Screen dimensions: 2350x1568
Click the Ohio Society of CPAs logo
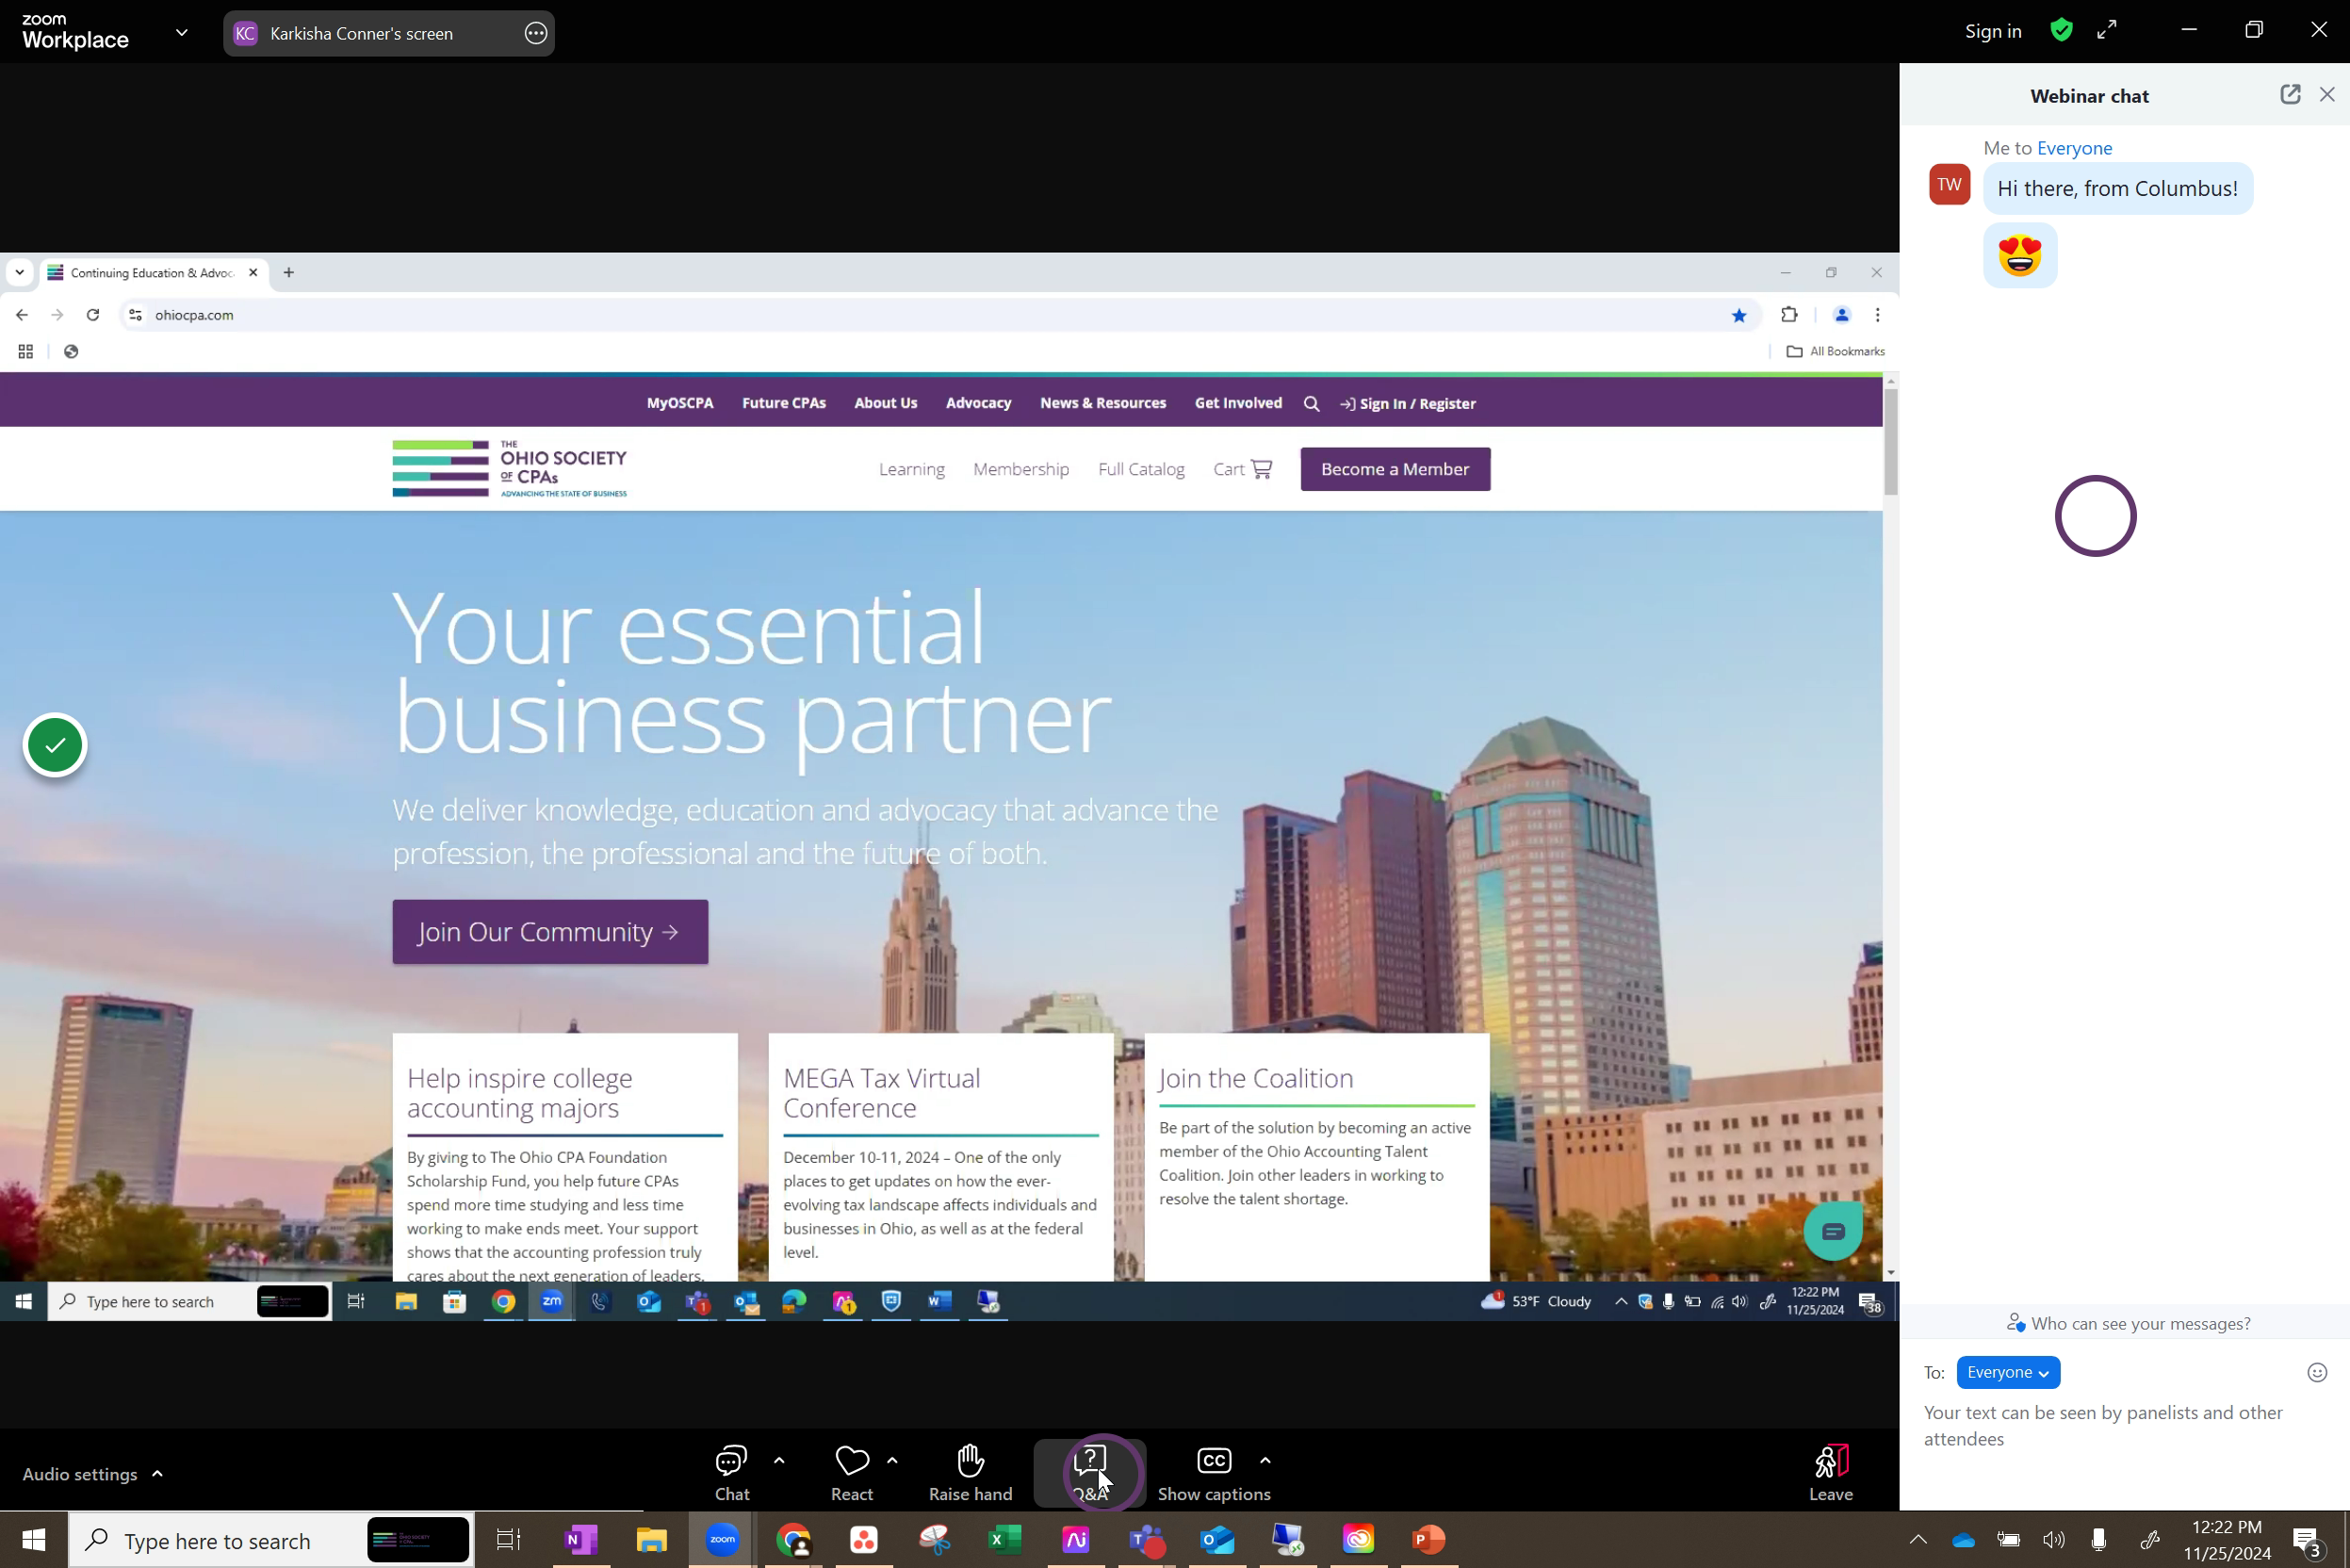point(509,468)
